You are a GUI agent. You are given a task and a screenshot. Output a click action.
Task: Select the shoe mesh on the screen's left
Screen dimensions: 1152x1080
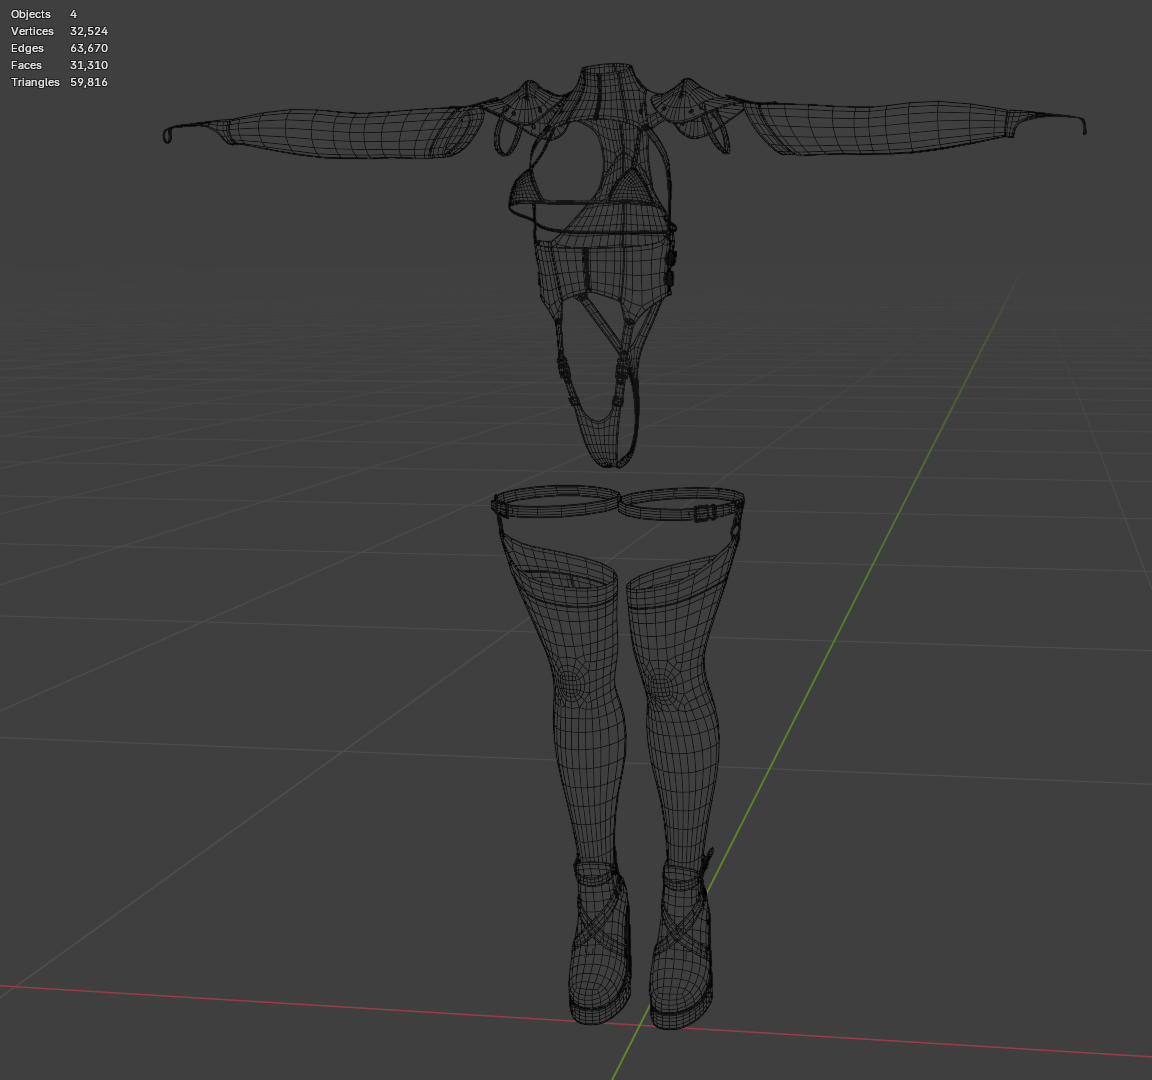pos(601,948)
